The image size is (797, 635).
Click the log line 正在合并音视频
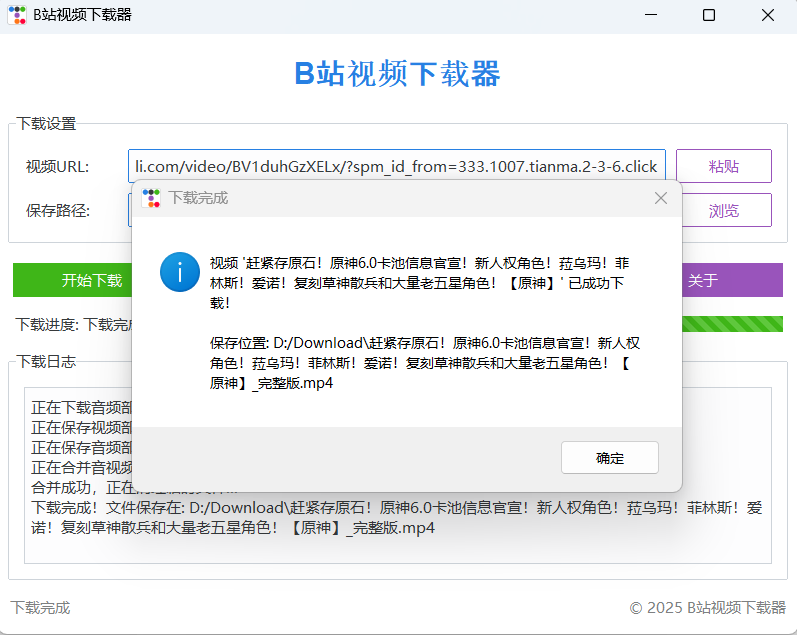coord(81,467)
